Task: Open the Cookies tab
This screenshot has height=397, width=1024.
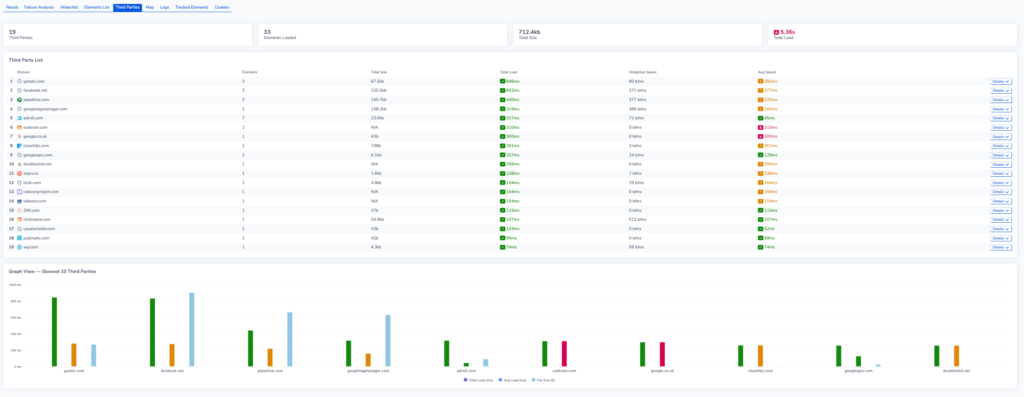Action: (x=222, y=7)
